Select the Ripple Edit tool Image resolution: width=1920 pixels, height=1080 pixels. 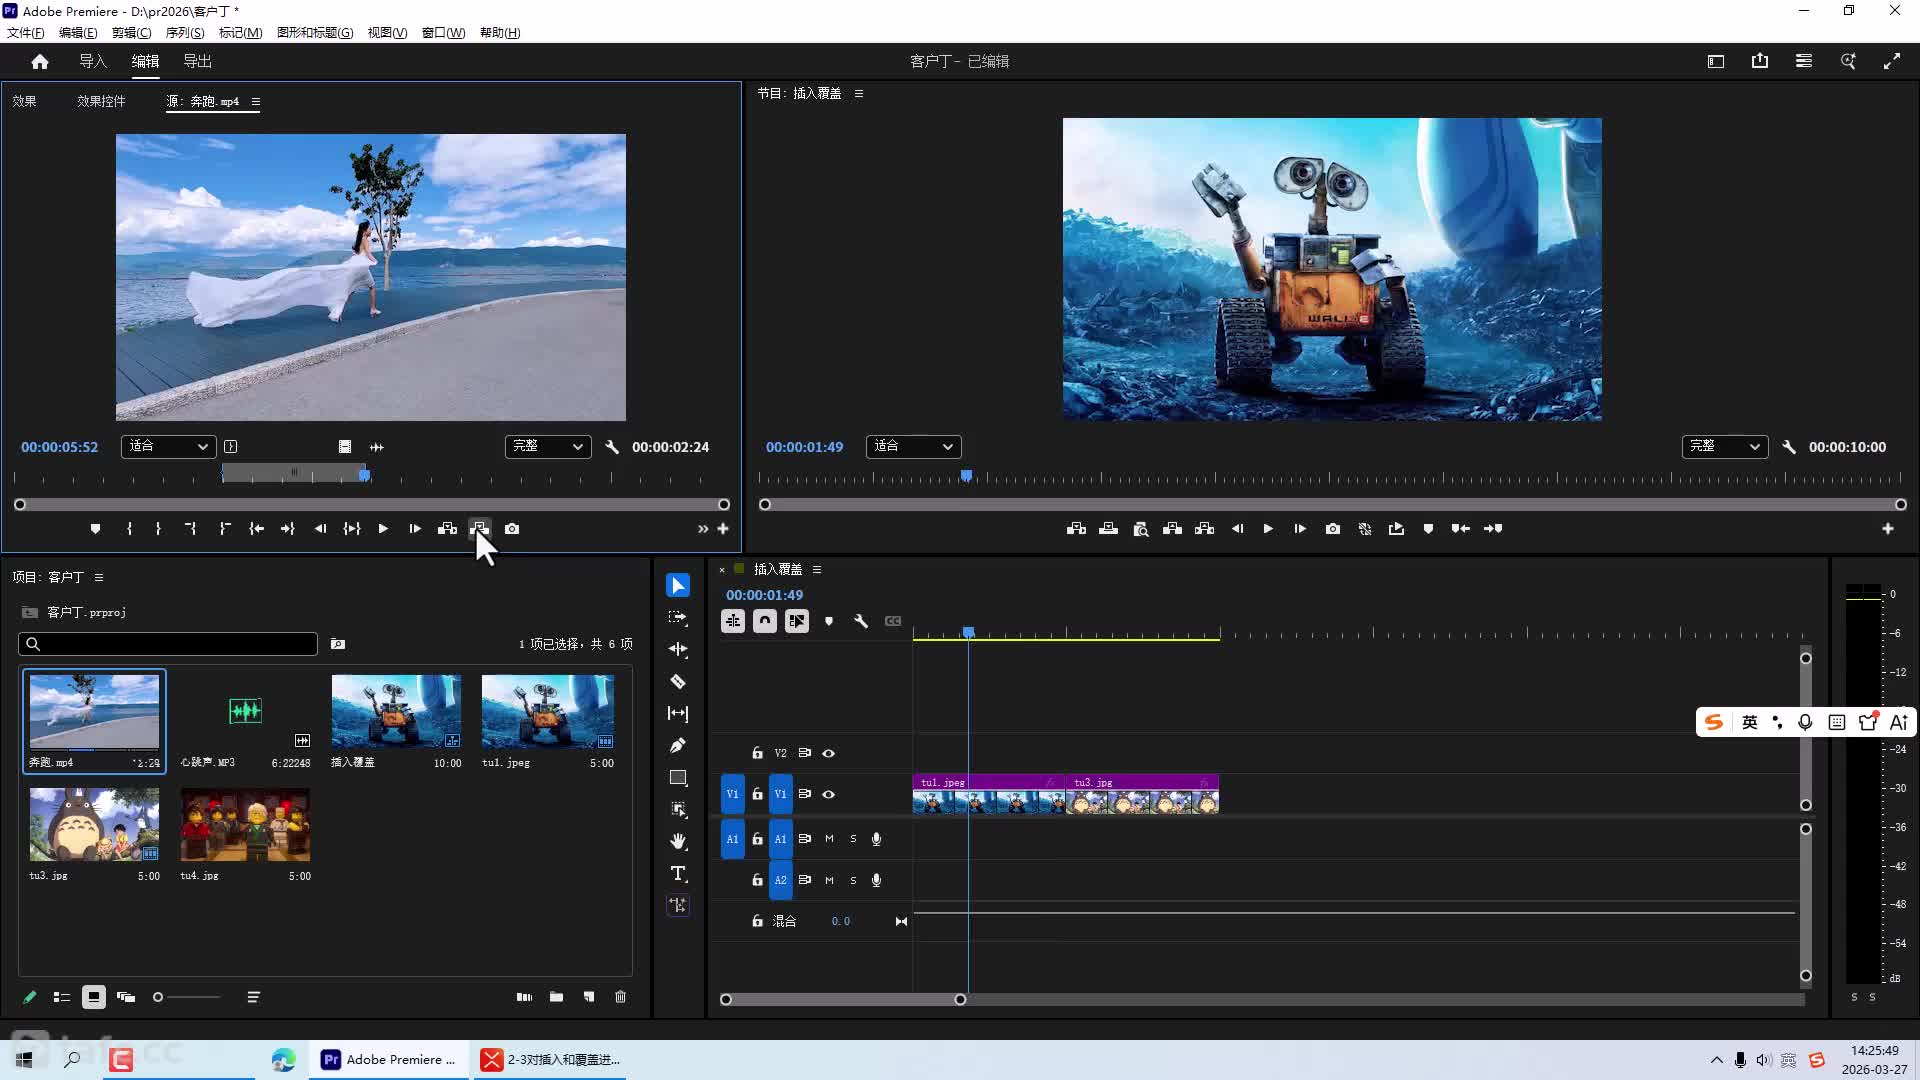(x=678, y=649)
